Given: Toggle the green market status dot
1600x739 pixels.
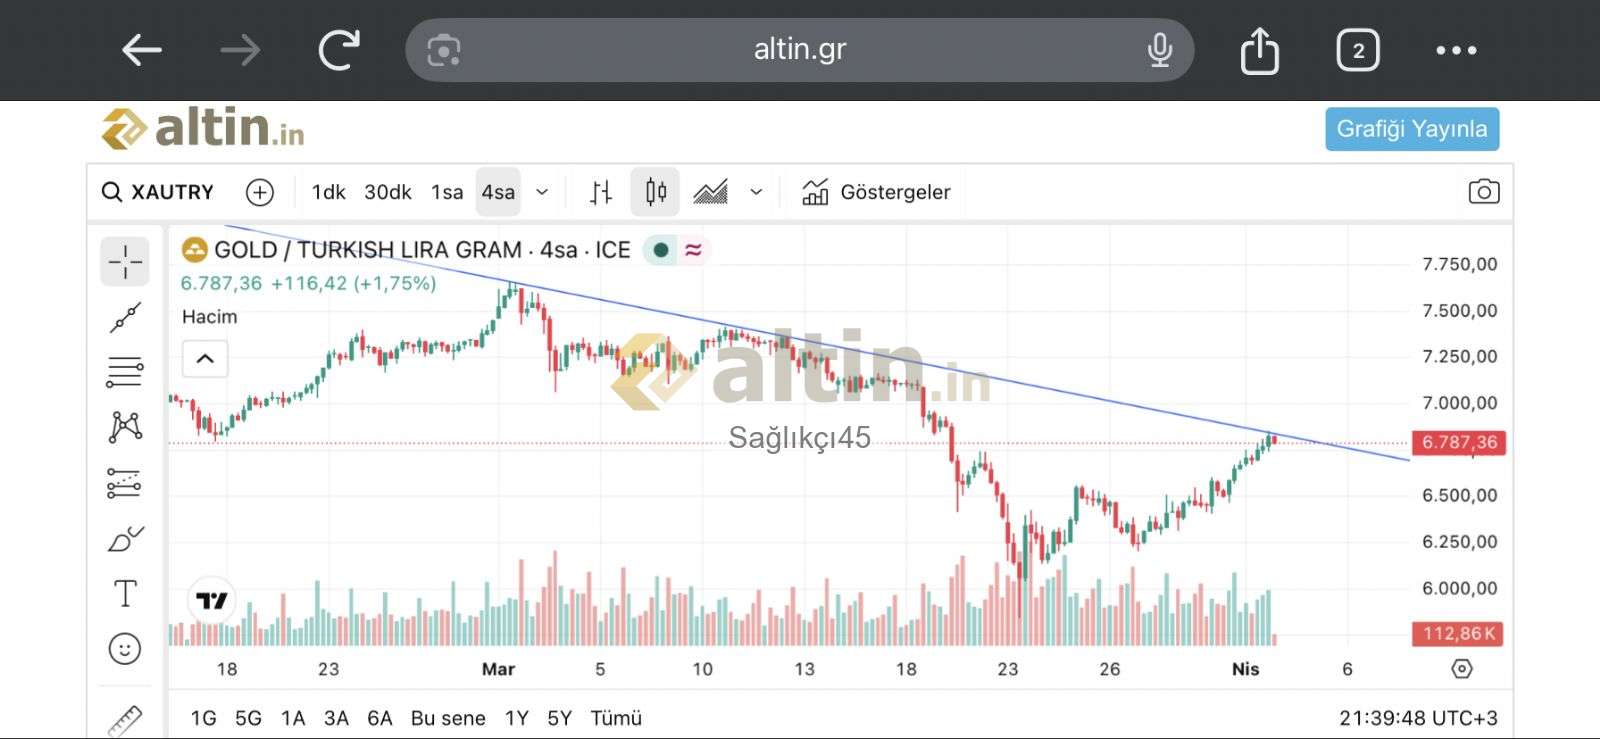Looking at the screenshot, I should click(x=660, y=250).
